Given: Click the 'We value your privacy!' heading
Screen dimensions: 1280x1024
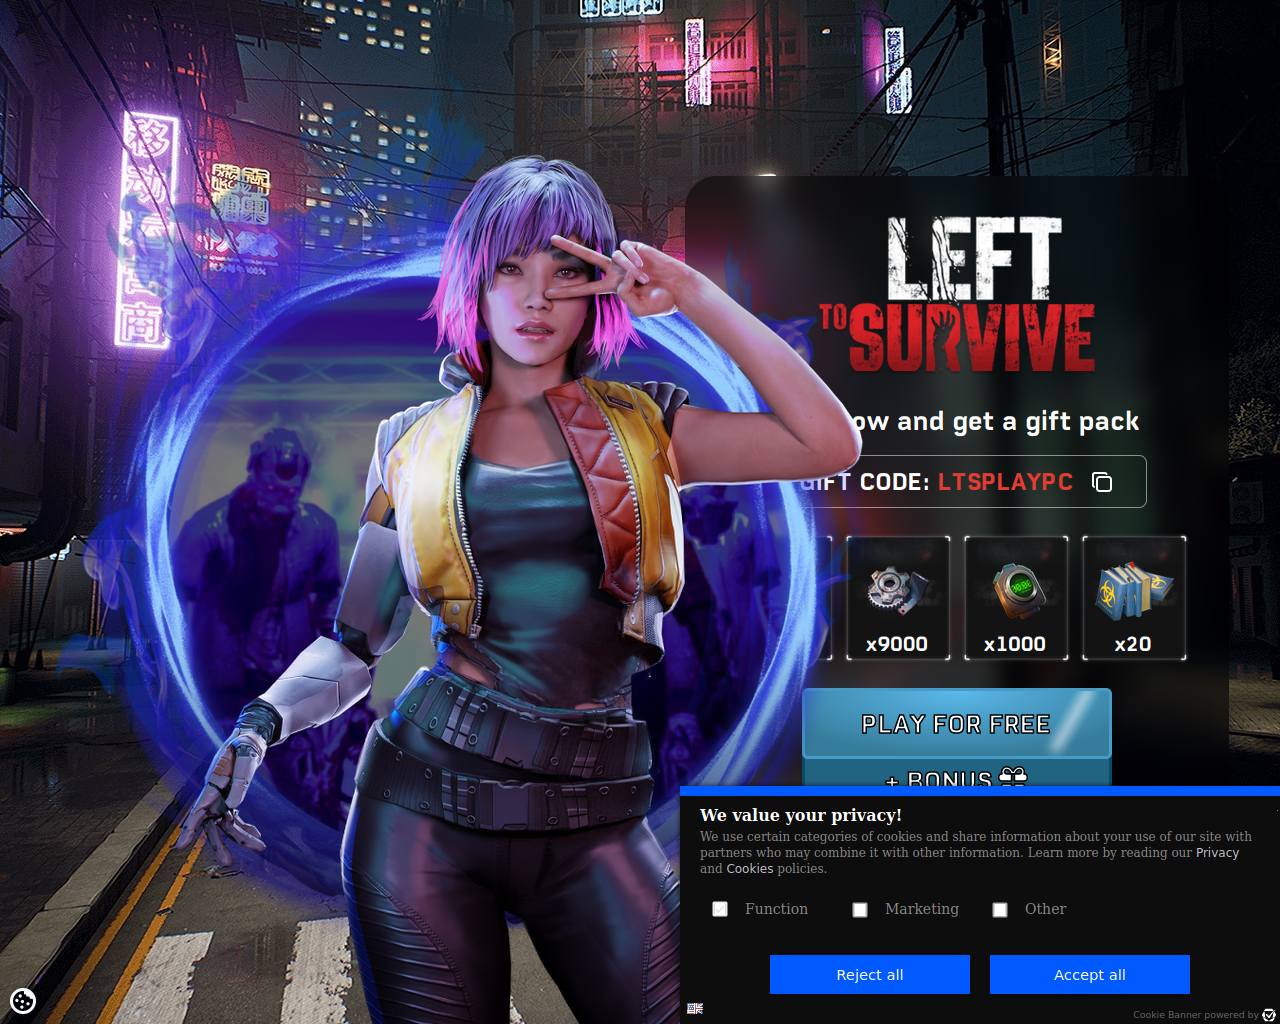Looking at the screenshot, I should pyautogui.click(x=801, y=815).
